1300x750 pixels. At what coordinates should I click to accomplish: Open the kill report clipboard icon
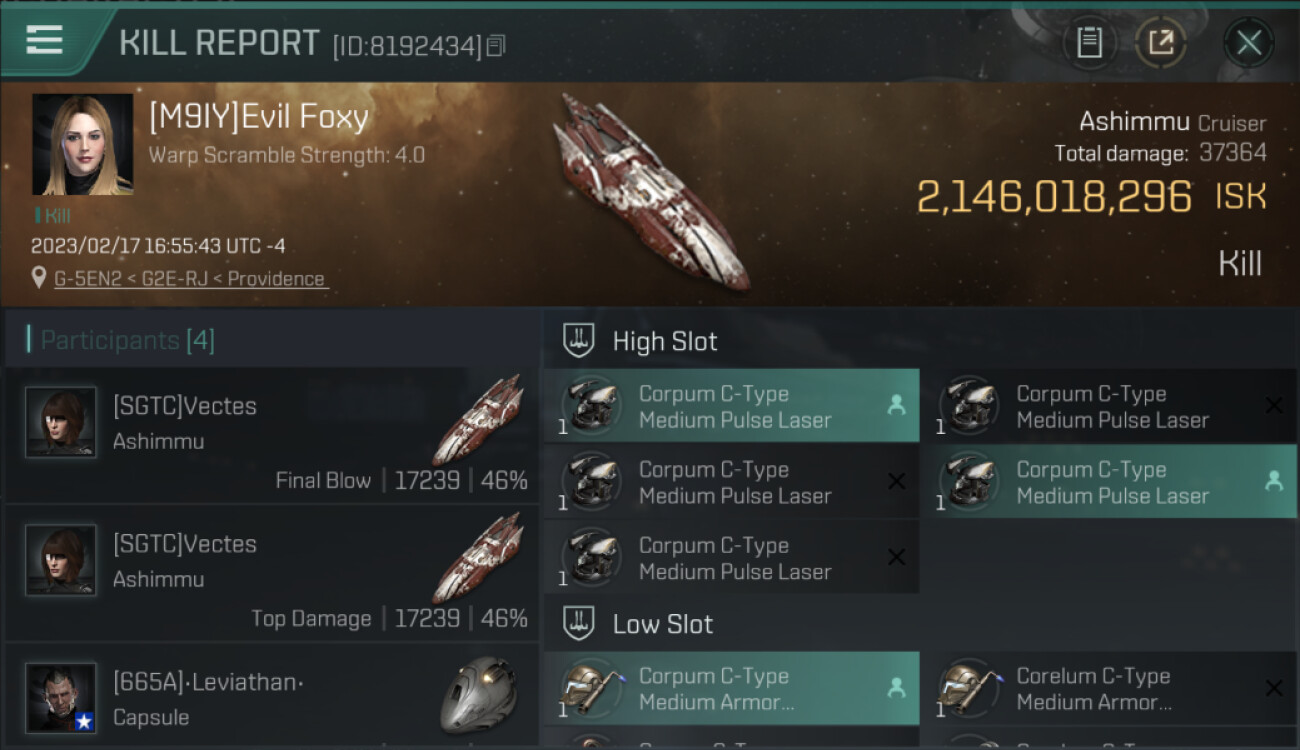[x=1089, y=43]
